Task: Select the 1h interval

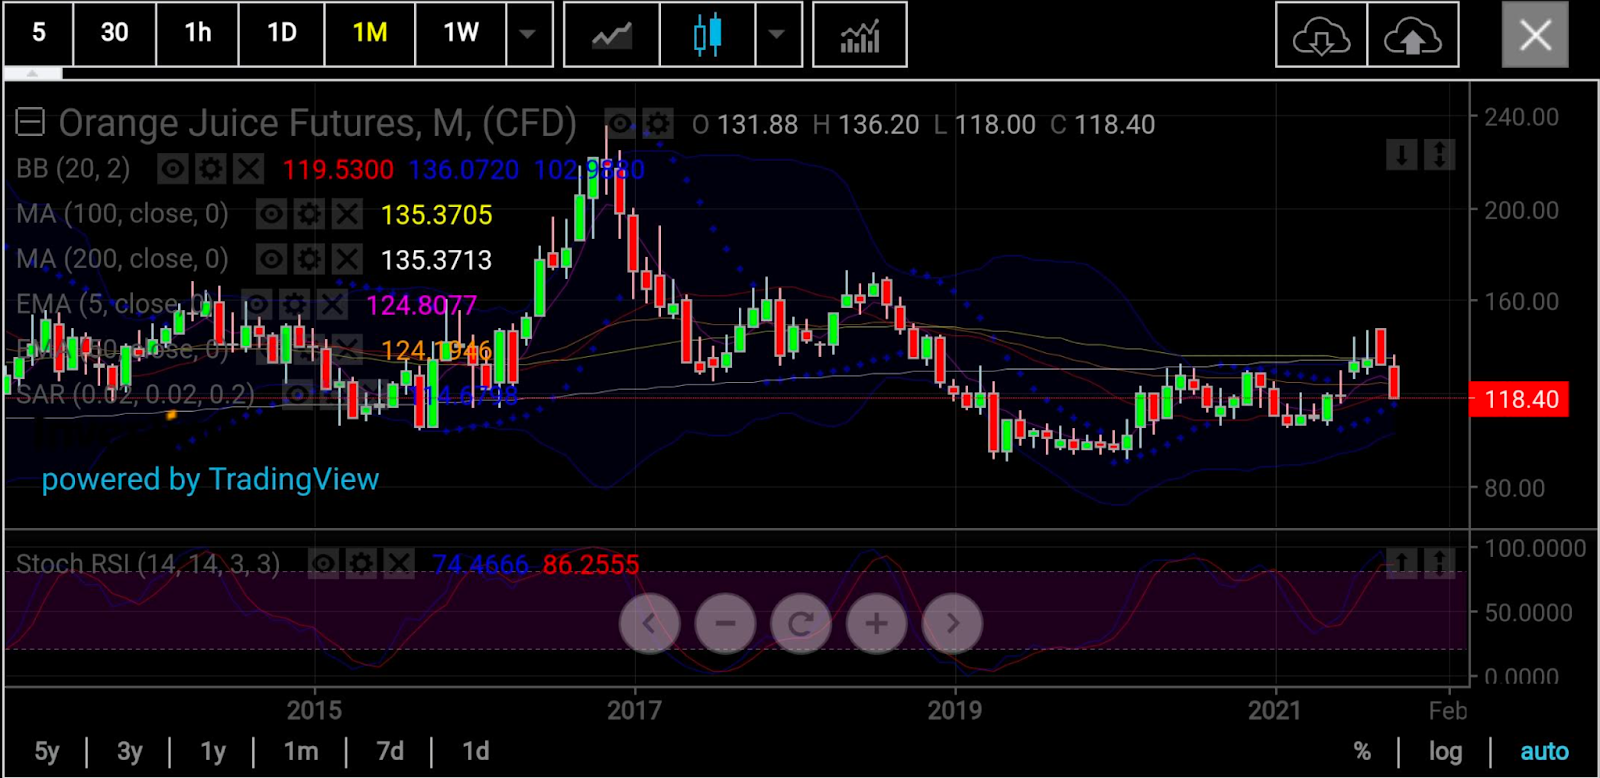Action: pos(198,35)
